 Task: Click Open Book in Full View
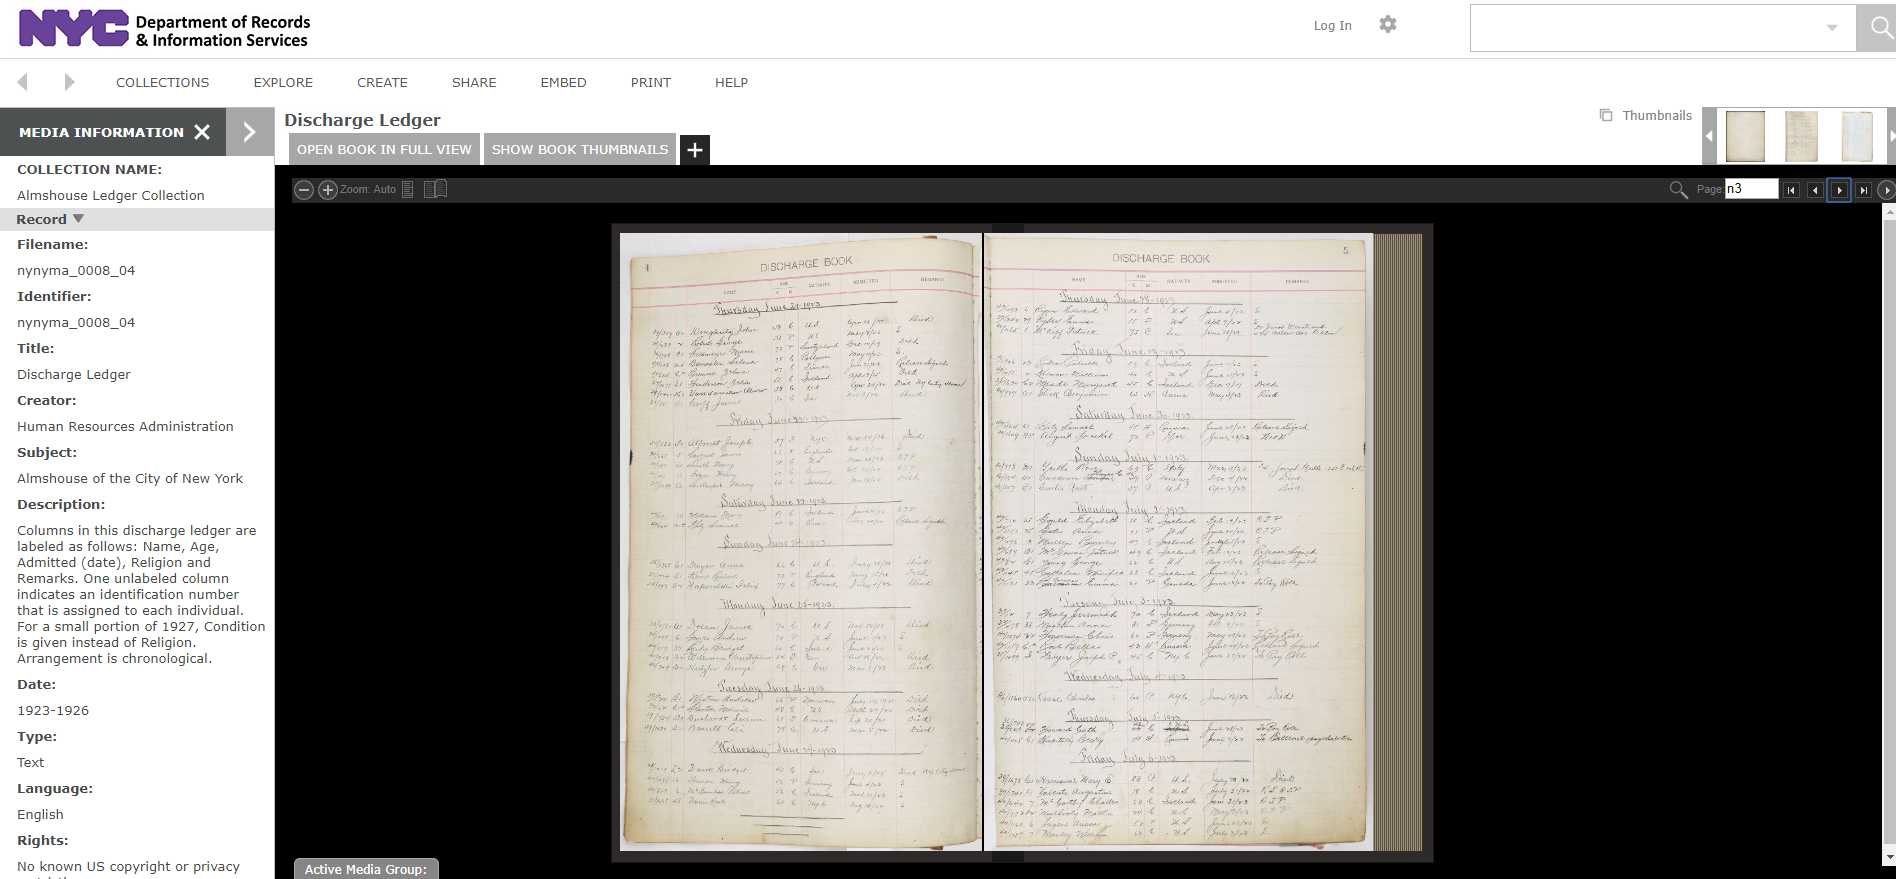(x=384, y=150)
